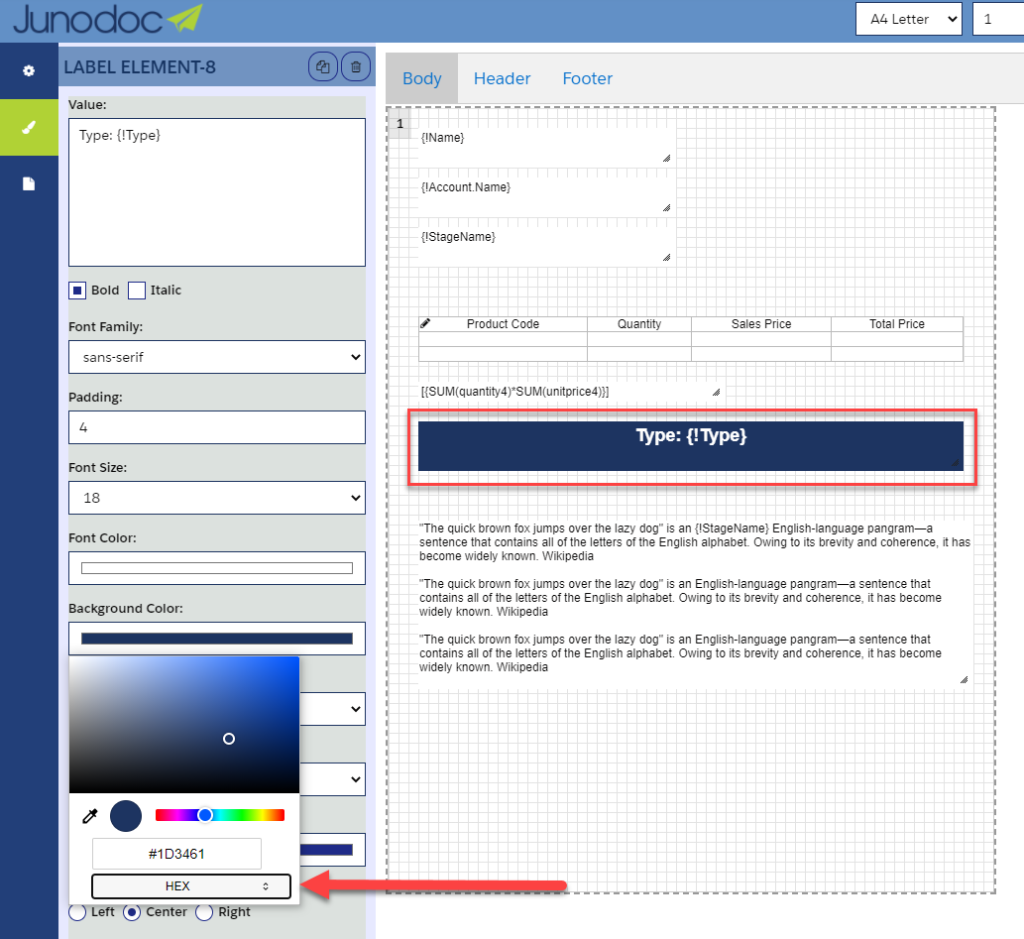
Task: Click the Product Code table header
Action: (503, 324)
